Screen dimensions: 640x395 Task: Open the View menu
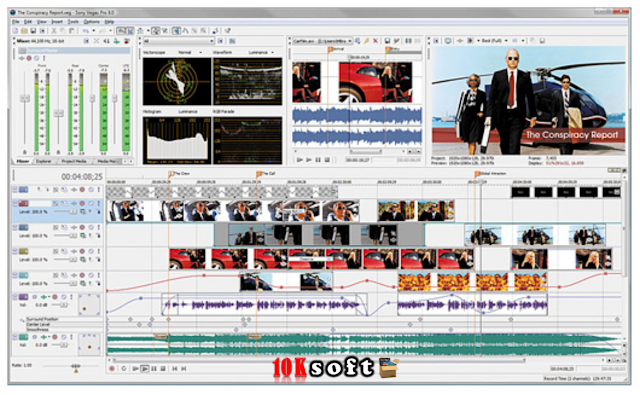click(42, 22)
